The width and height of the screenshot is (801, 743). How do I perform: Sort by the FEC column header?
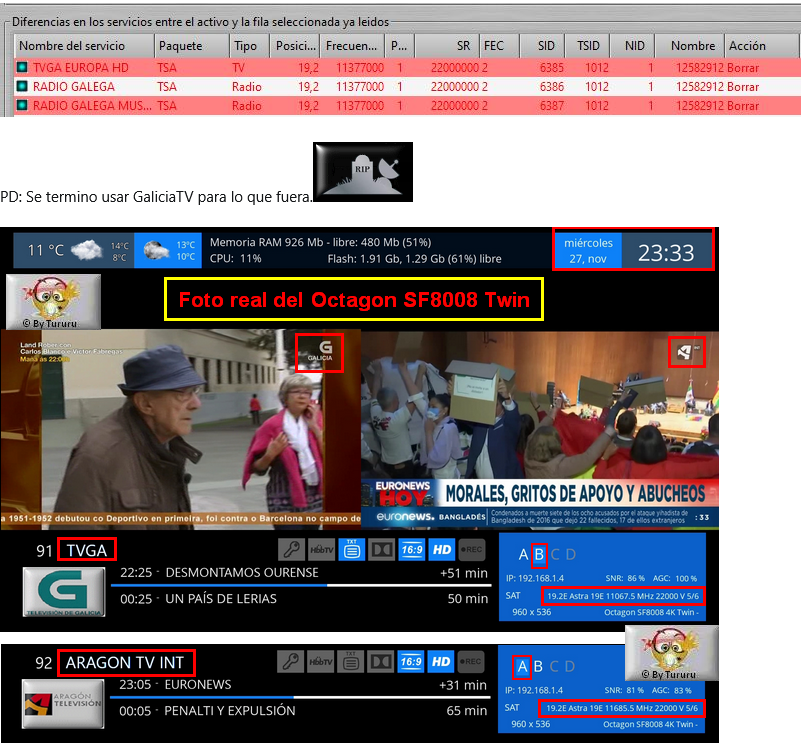coord(500,46)
